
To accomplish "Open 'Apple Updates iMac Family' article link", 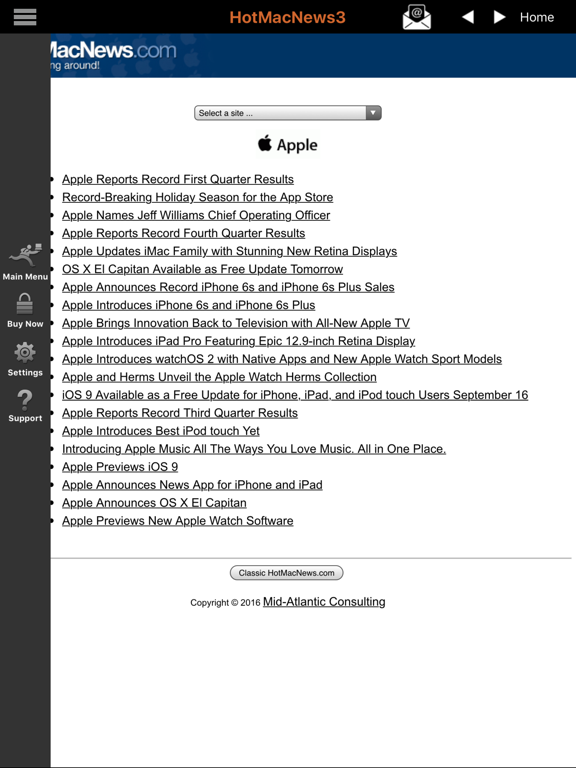I will click(x=229, y=251).
